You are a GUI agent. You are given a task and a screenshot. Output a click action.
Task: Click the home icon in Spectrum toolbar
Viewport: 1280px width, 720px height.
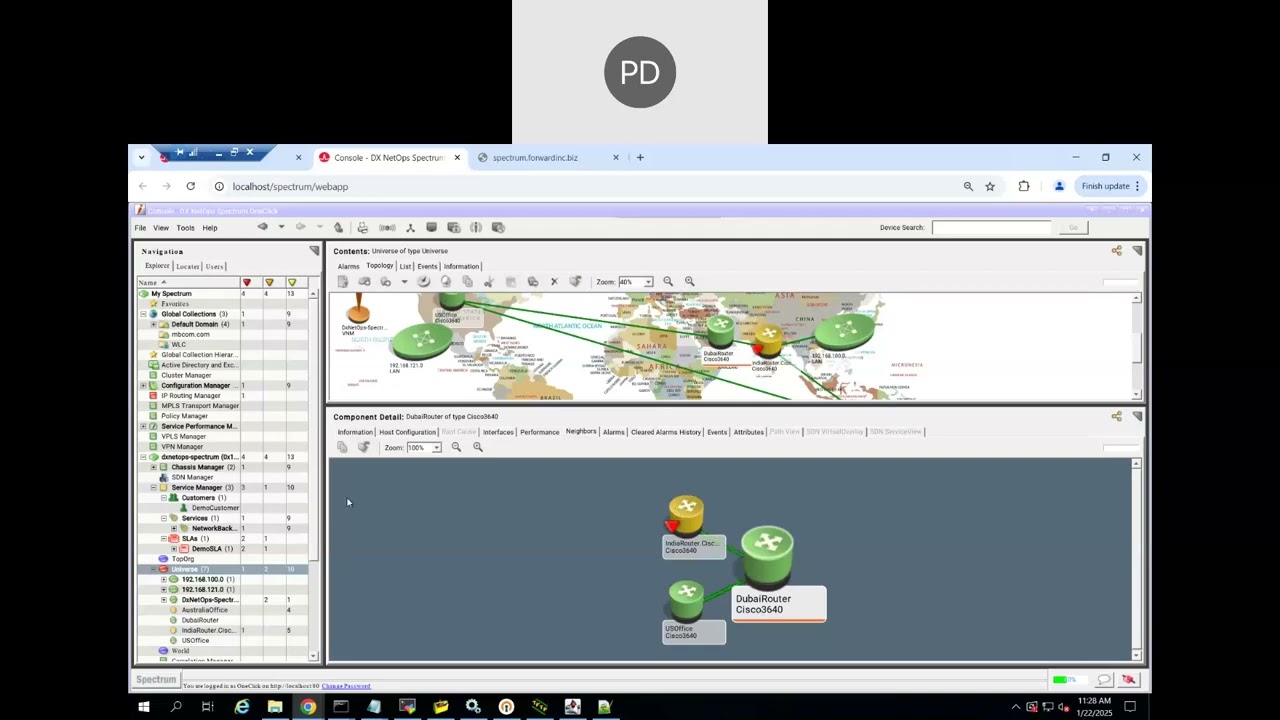click(x=338, y=227)
